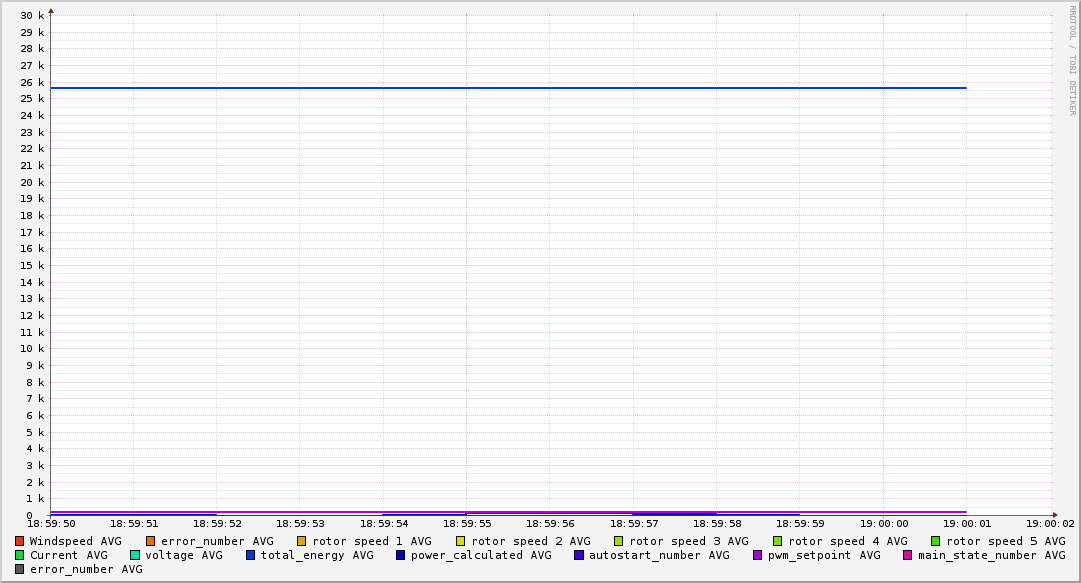Select the autostart_number AVG legend text
This screenshot has height=583, width=1081.
[659, 555]
